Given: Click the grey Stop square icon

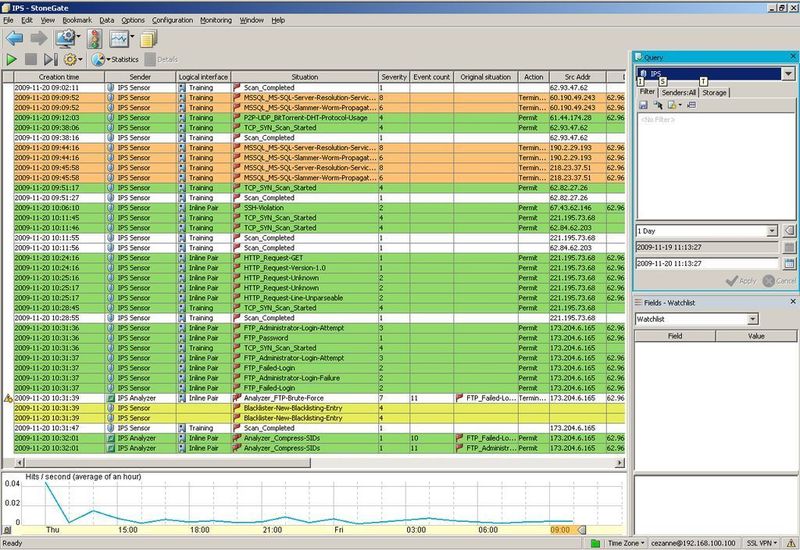Looking at the screenshot, I should point(31,59).
